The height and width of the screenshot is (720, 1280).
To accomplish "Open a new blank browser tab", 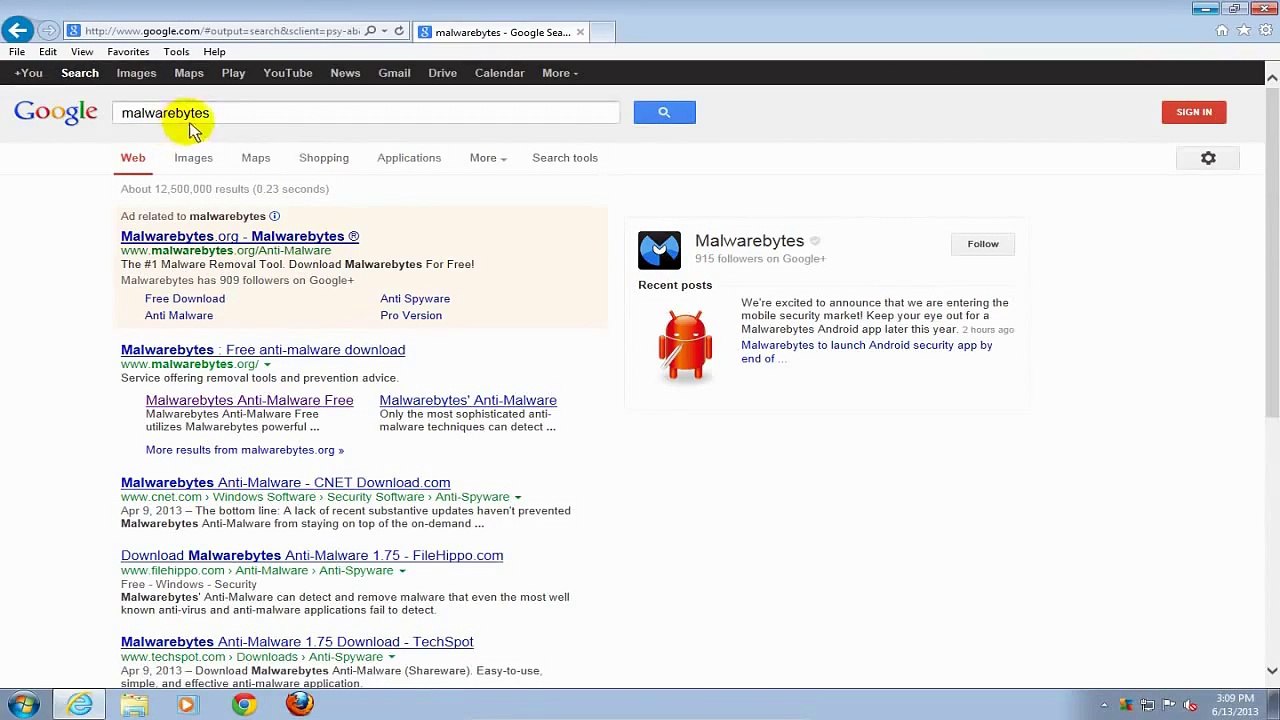I will 602,32.
